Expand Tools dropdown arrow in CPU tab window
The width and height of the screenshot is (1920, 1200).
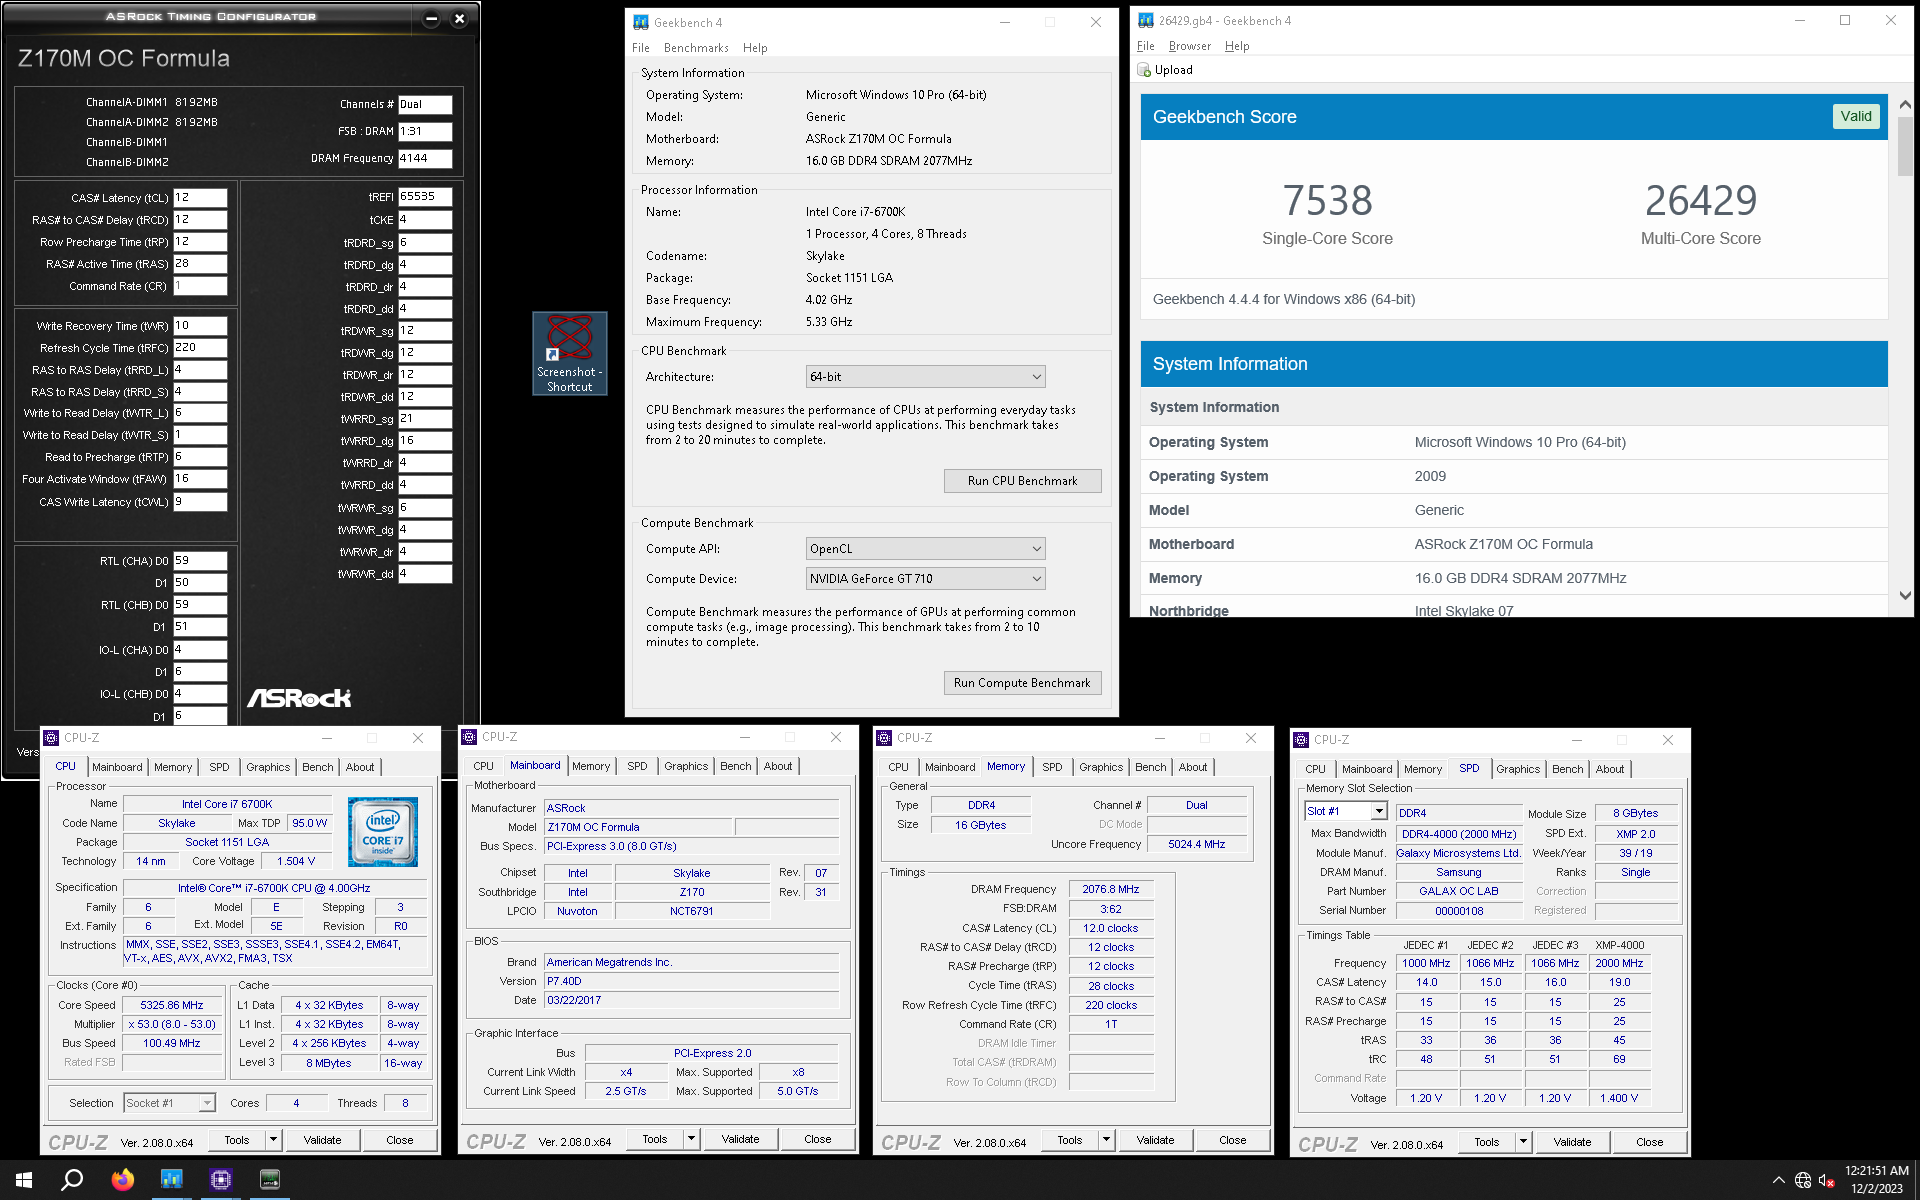(272, 1140)
